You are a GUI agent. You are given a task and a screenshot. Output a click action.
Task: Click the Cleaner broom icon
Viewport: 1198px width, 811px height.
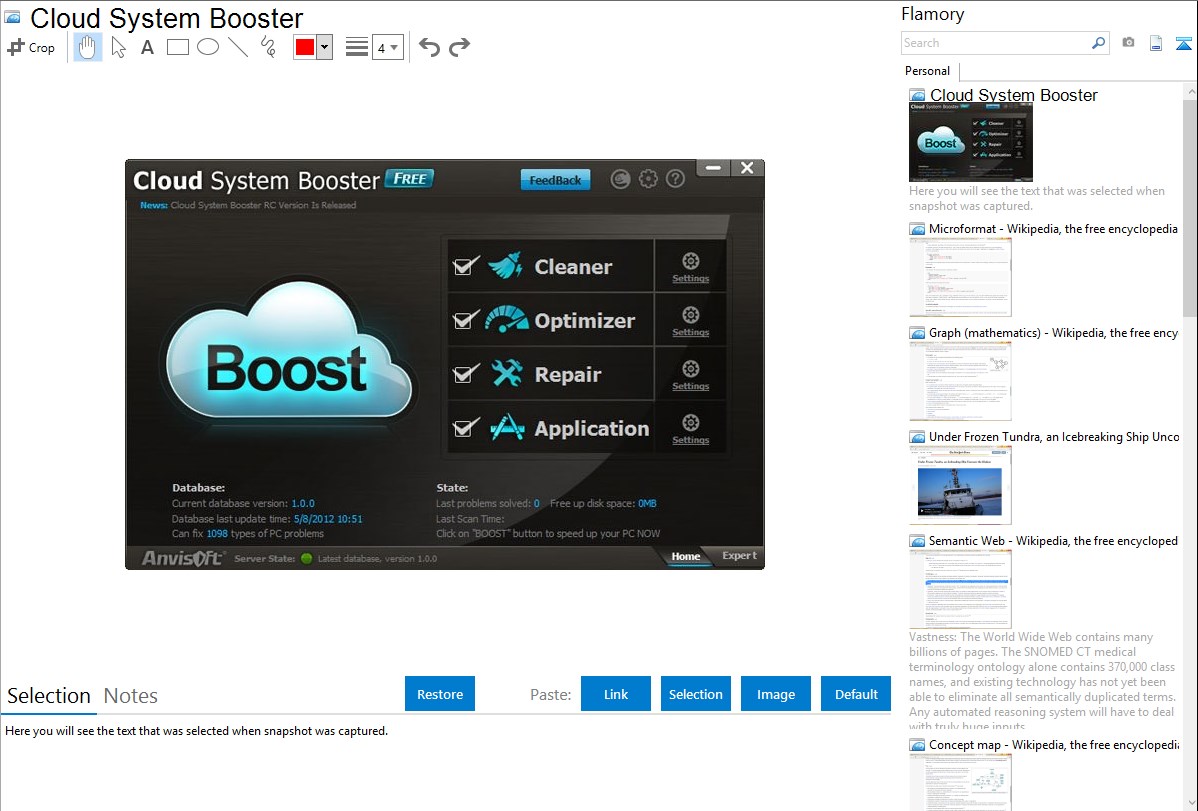tap(505, 266)
